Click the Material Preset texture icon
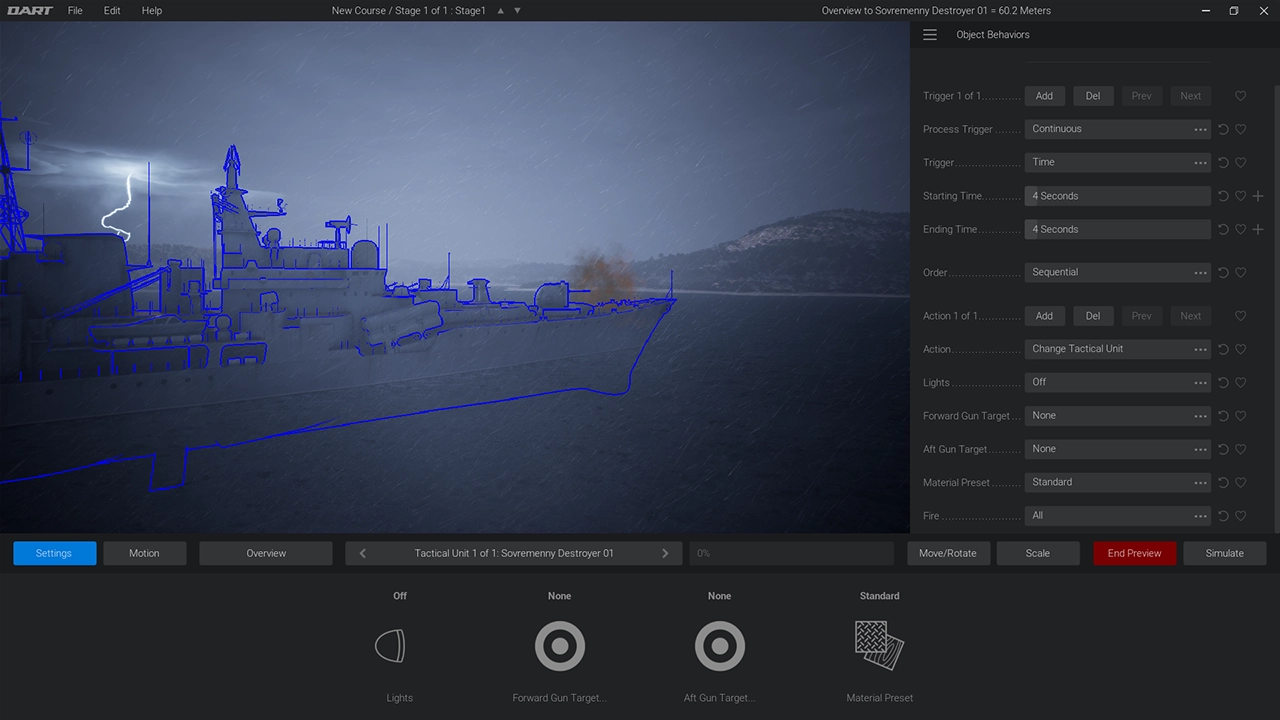The image size is (1280, 720). [x=879, y=645]
